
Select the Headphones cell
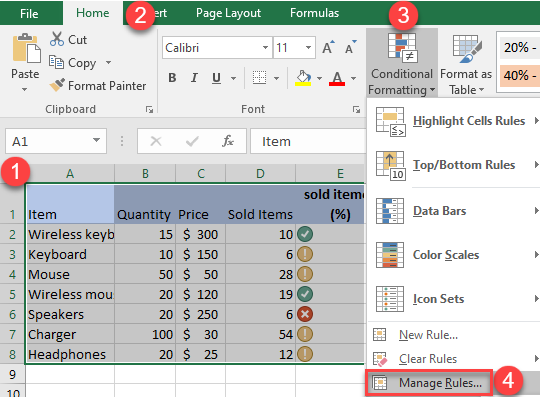click(70, 354)
